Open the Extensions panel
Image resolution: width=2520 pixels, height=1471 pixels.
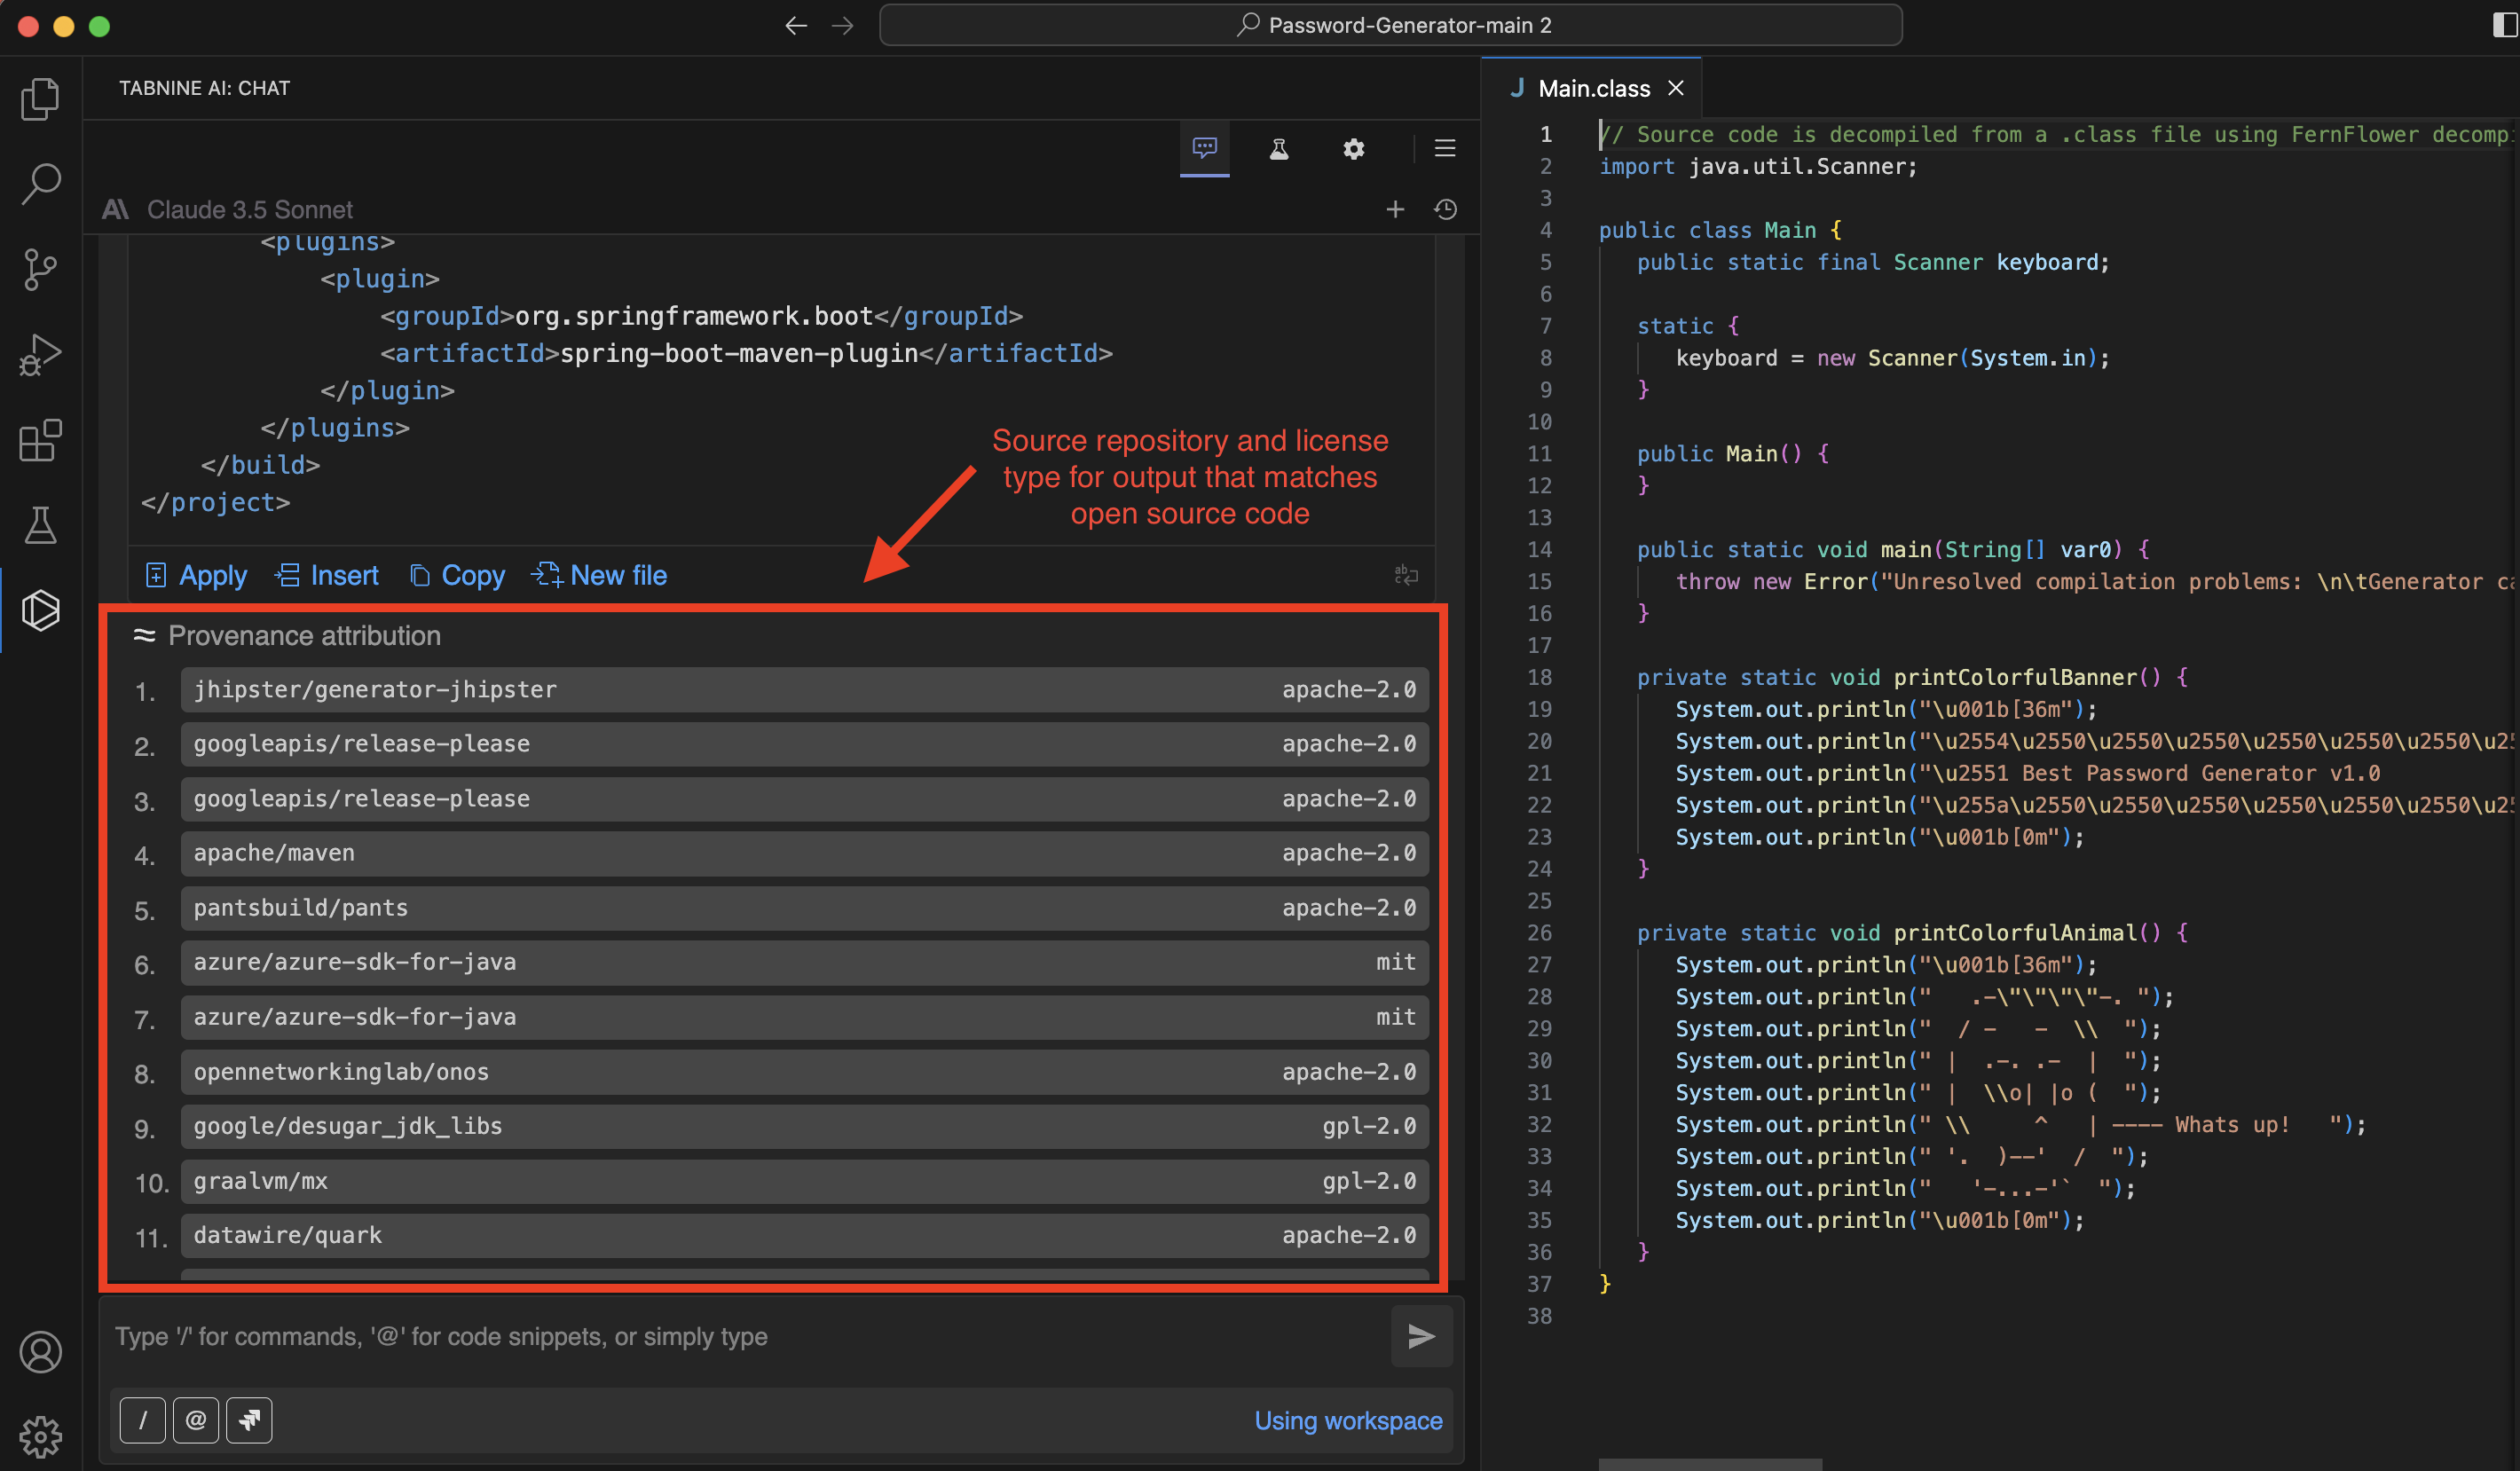[40, 440]
